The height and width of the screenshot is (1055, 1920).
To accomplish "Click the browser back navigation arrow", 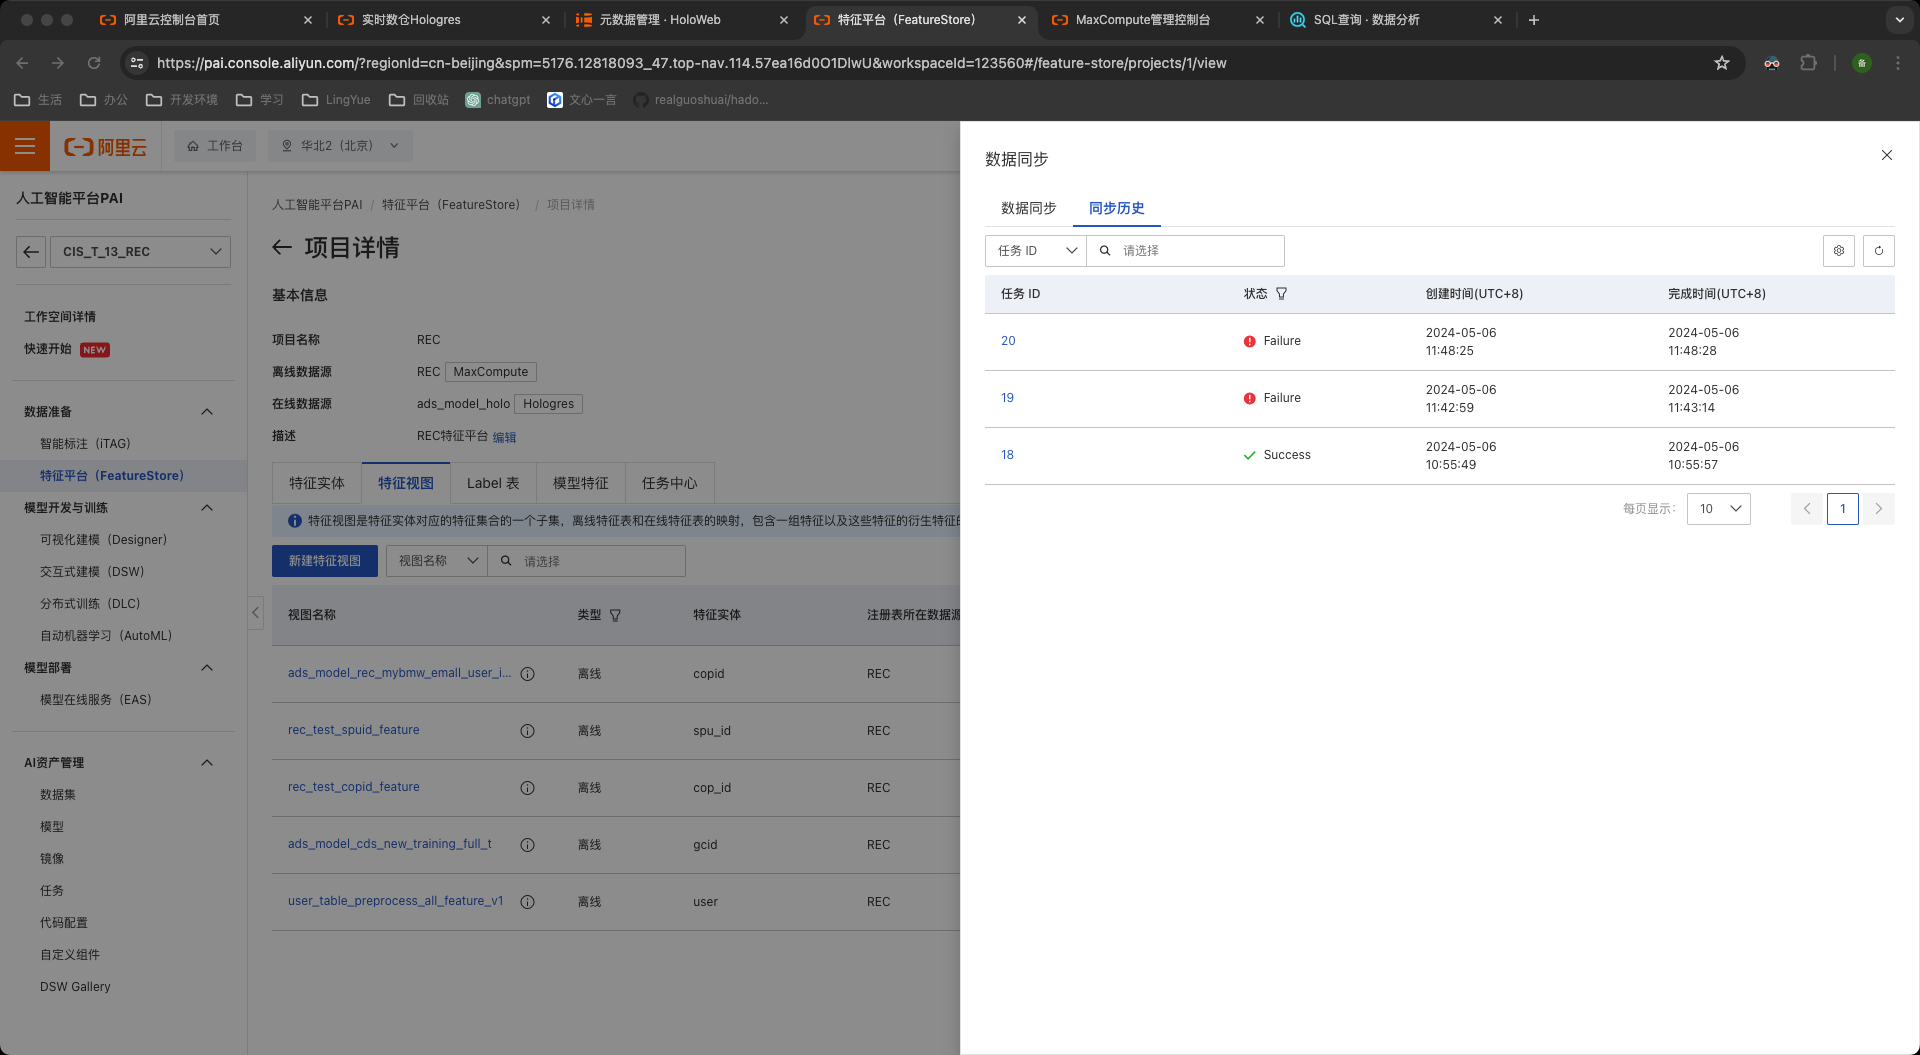I will click(22, 63).
